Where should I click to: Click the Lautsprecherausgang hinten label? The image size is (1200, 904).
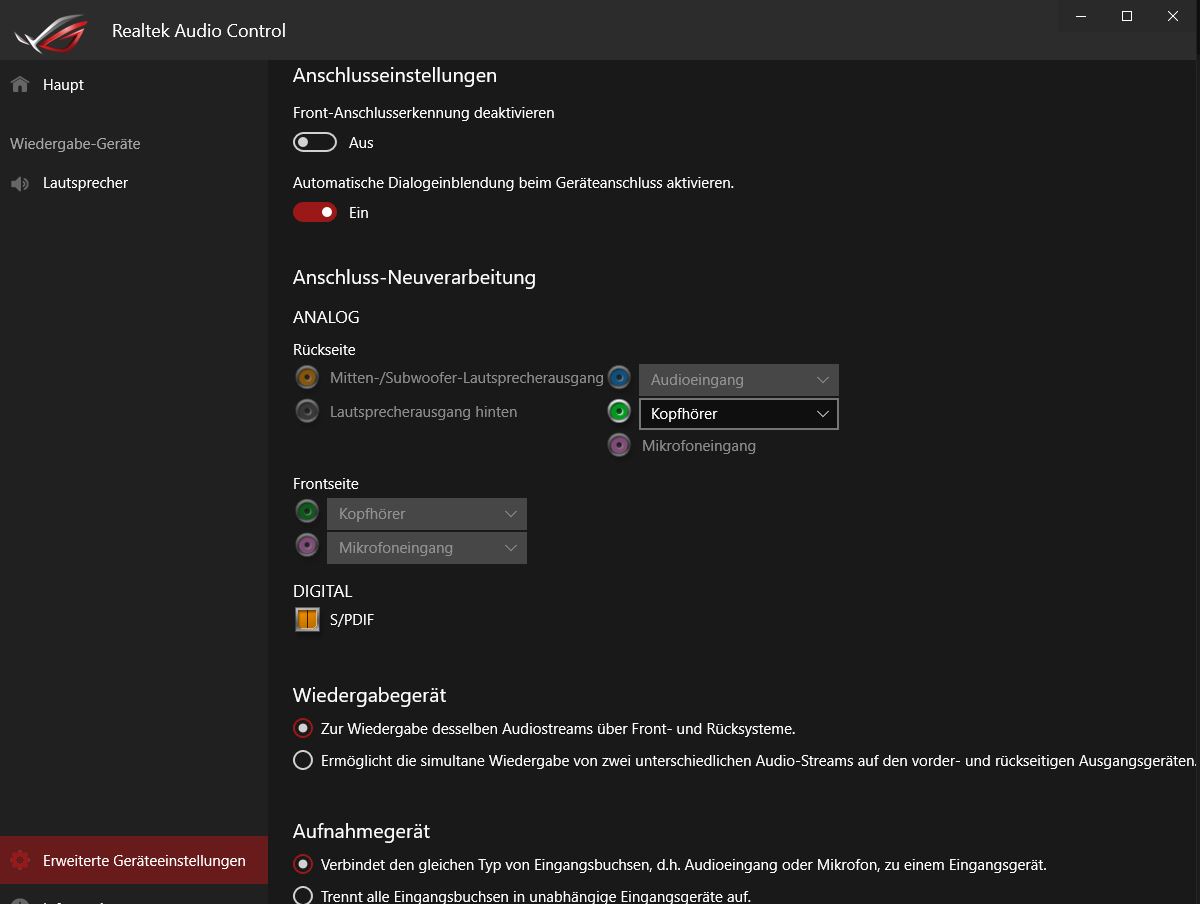(424, 412)
